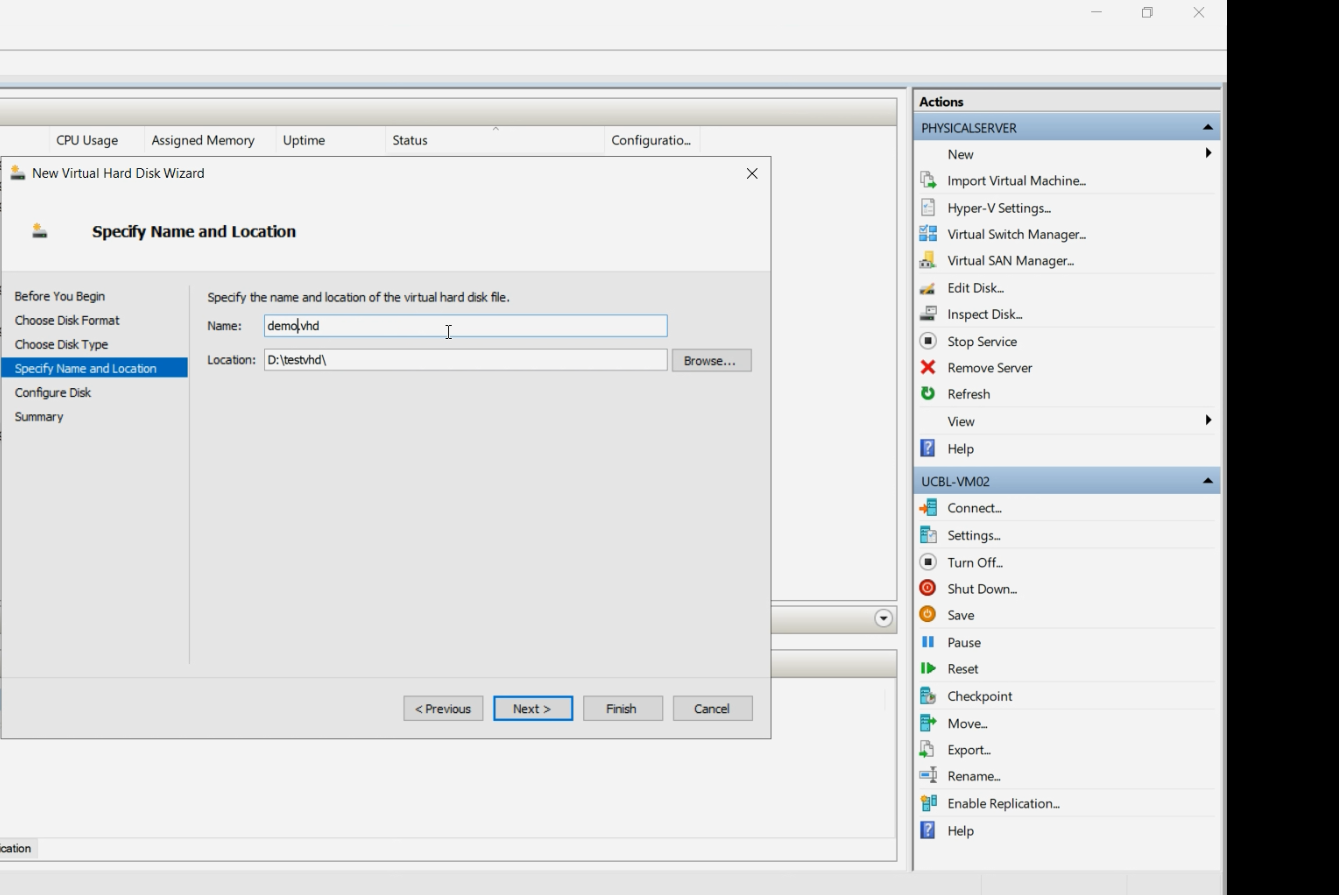The image size is (1339, 895).
Task: Click the wizard title bar disk icon
Action: pos(17,173)
